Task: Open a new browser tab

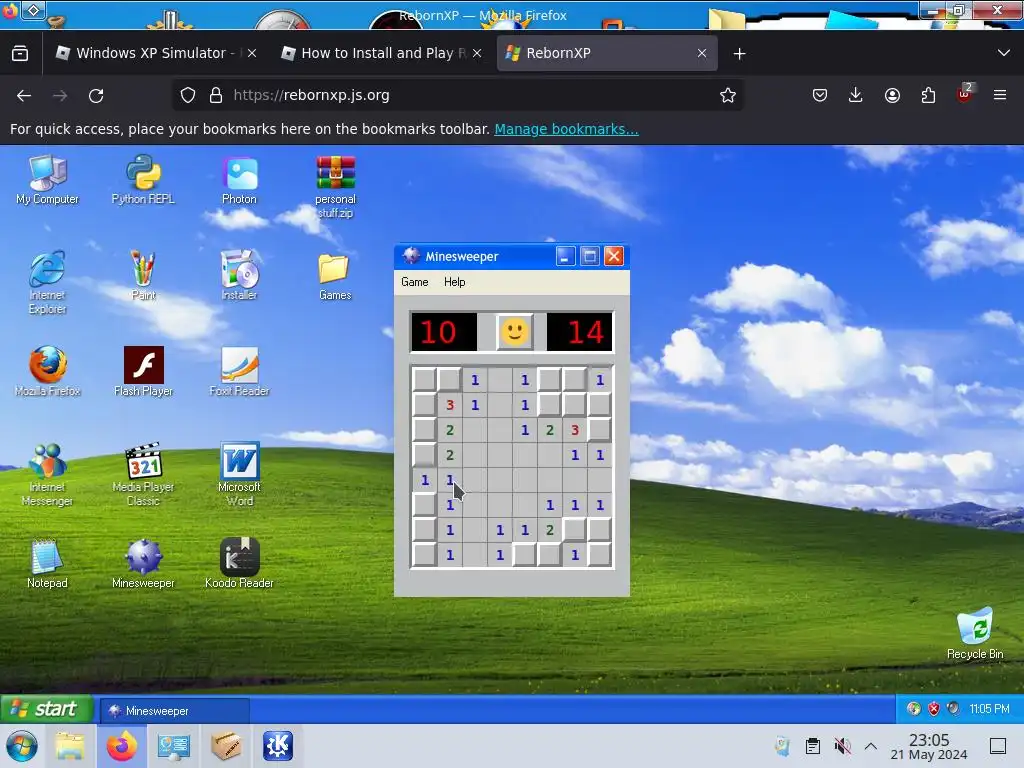Action: pyautogui.click(x=739, y=54)
